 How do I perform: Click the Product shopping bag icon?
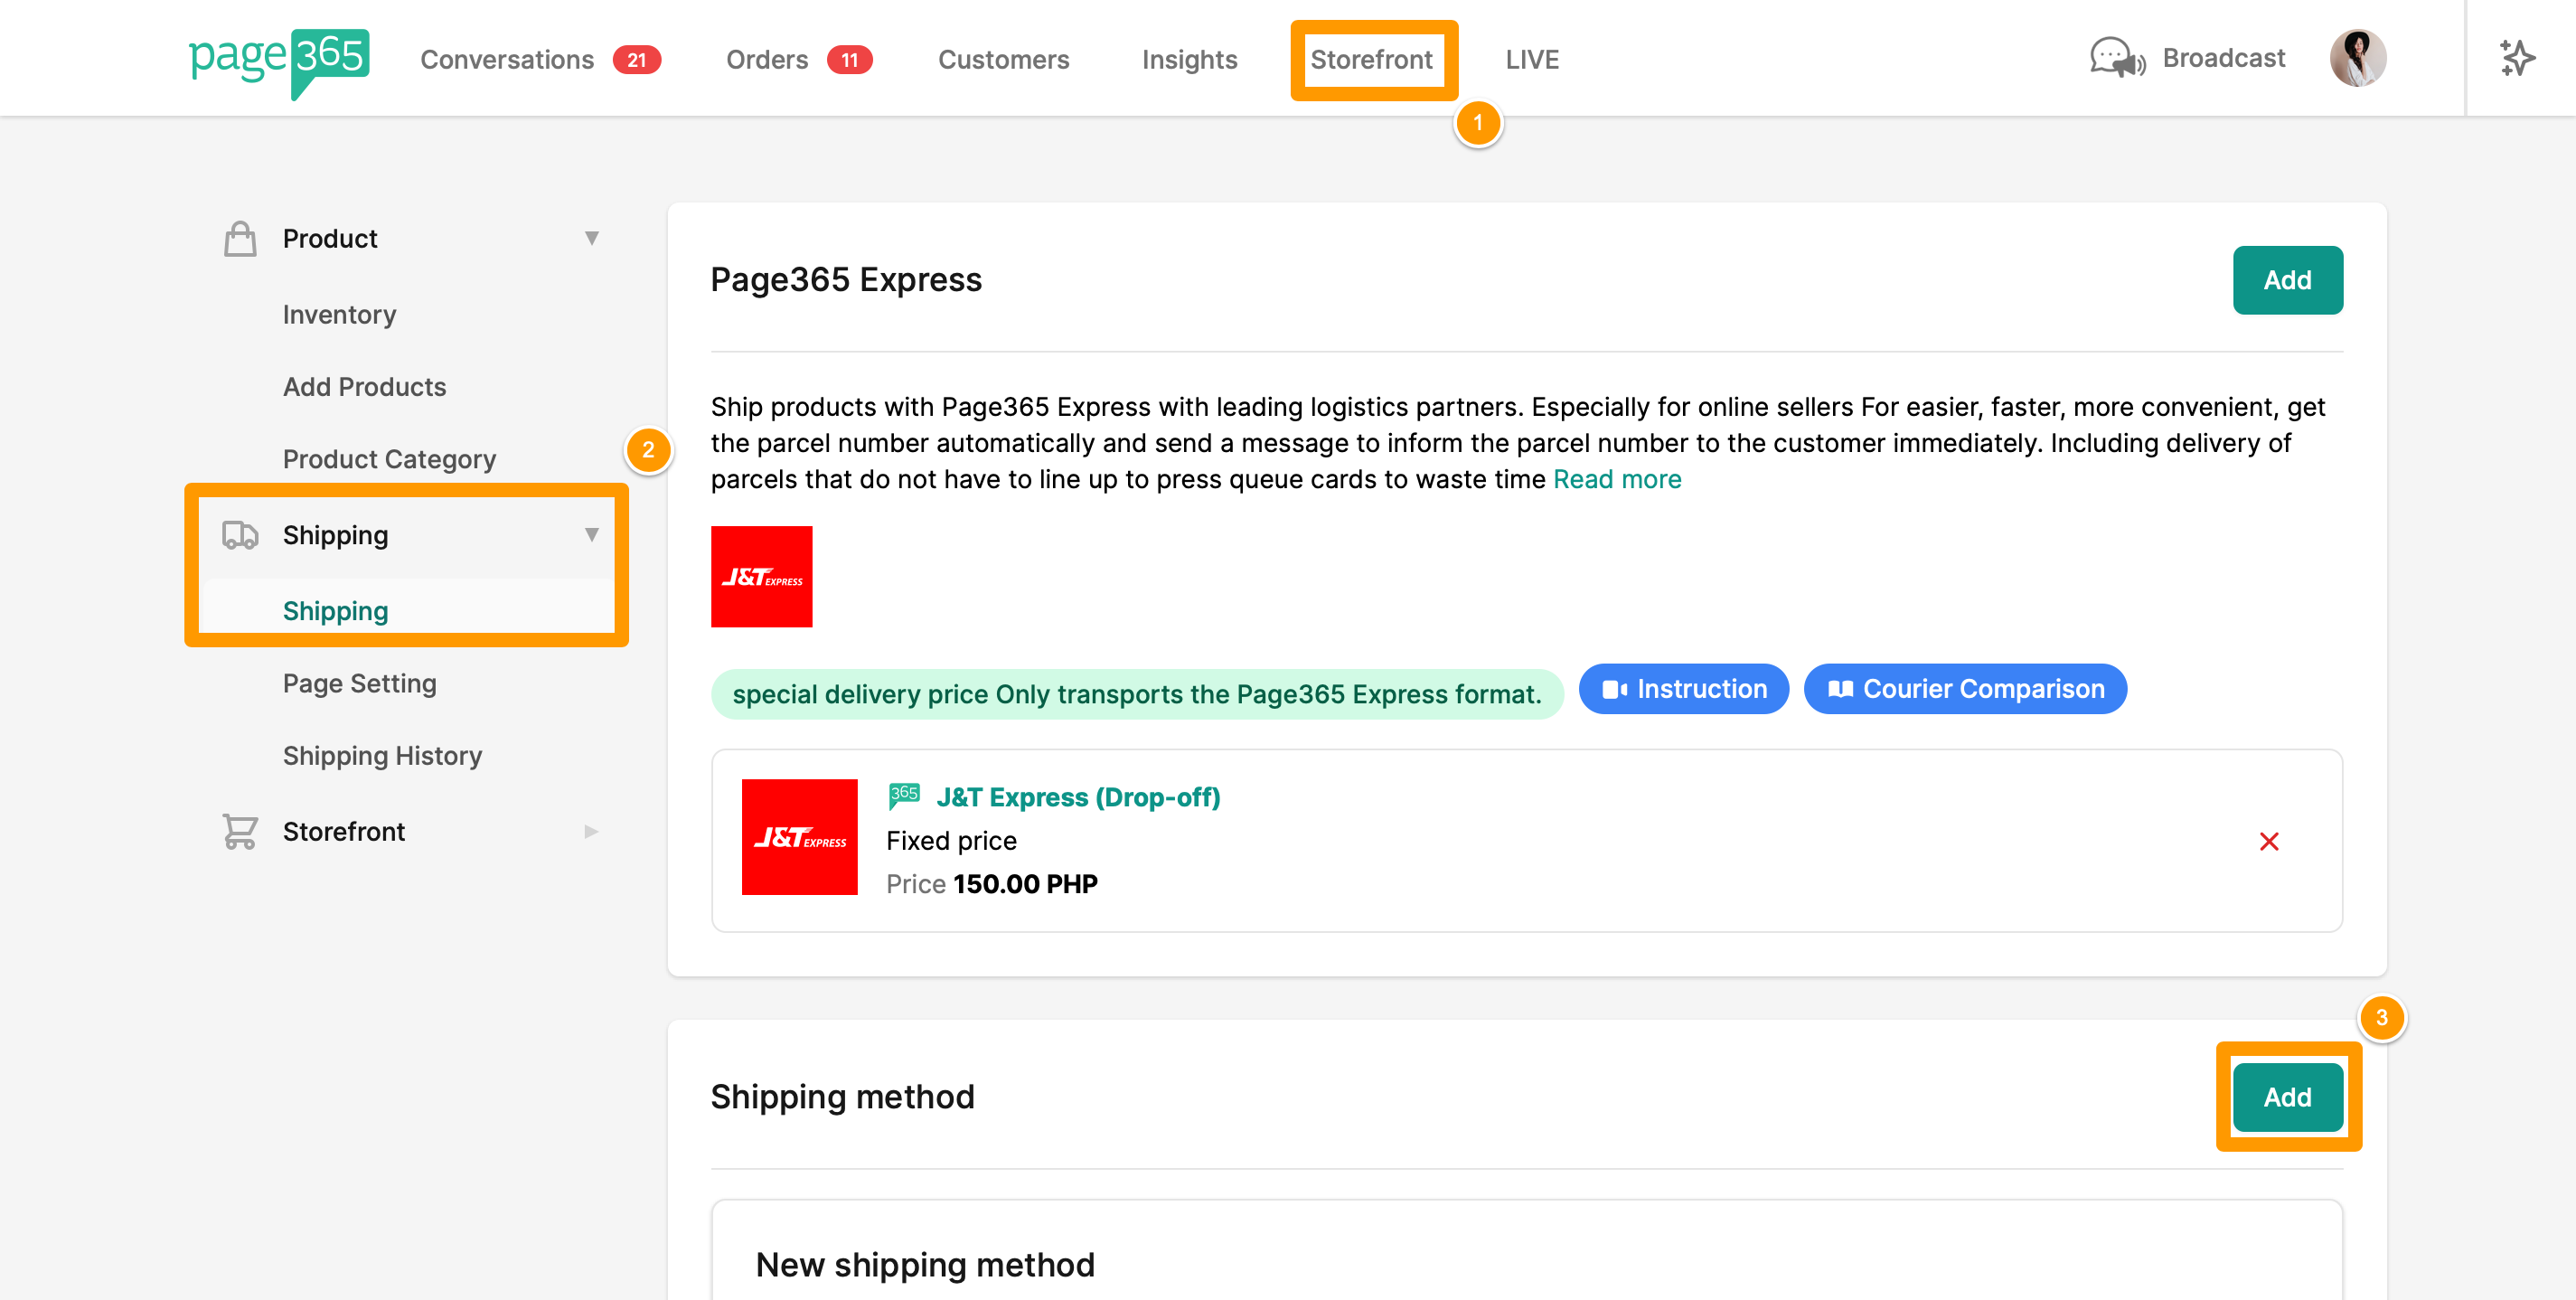(240, 239)
